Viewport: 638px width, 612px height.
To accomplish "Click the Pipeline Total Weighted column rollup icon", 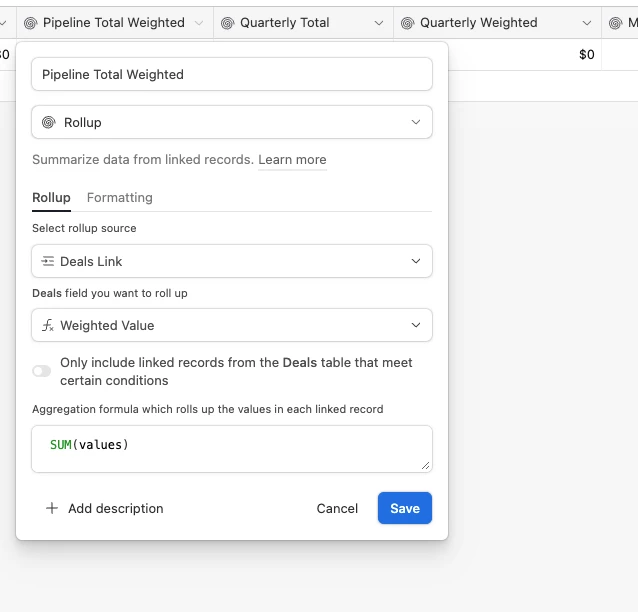I will 30,23.
